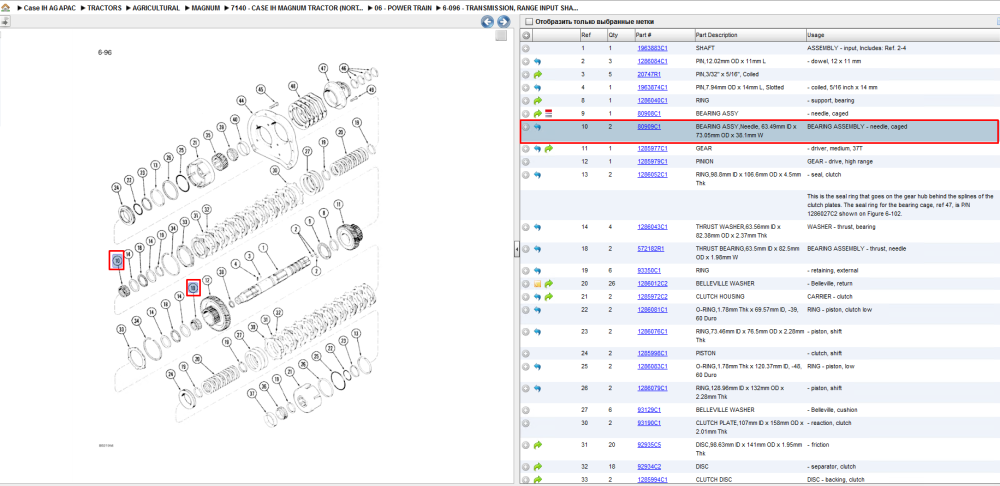Click blue arrow on RING ref 19 row
The image size is (1000, 486).
[538, 270]
